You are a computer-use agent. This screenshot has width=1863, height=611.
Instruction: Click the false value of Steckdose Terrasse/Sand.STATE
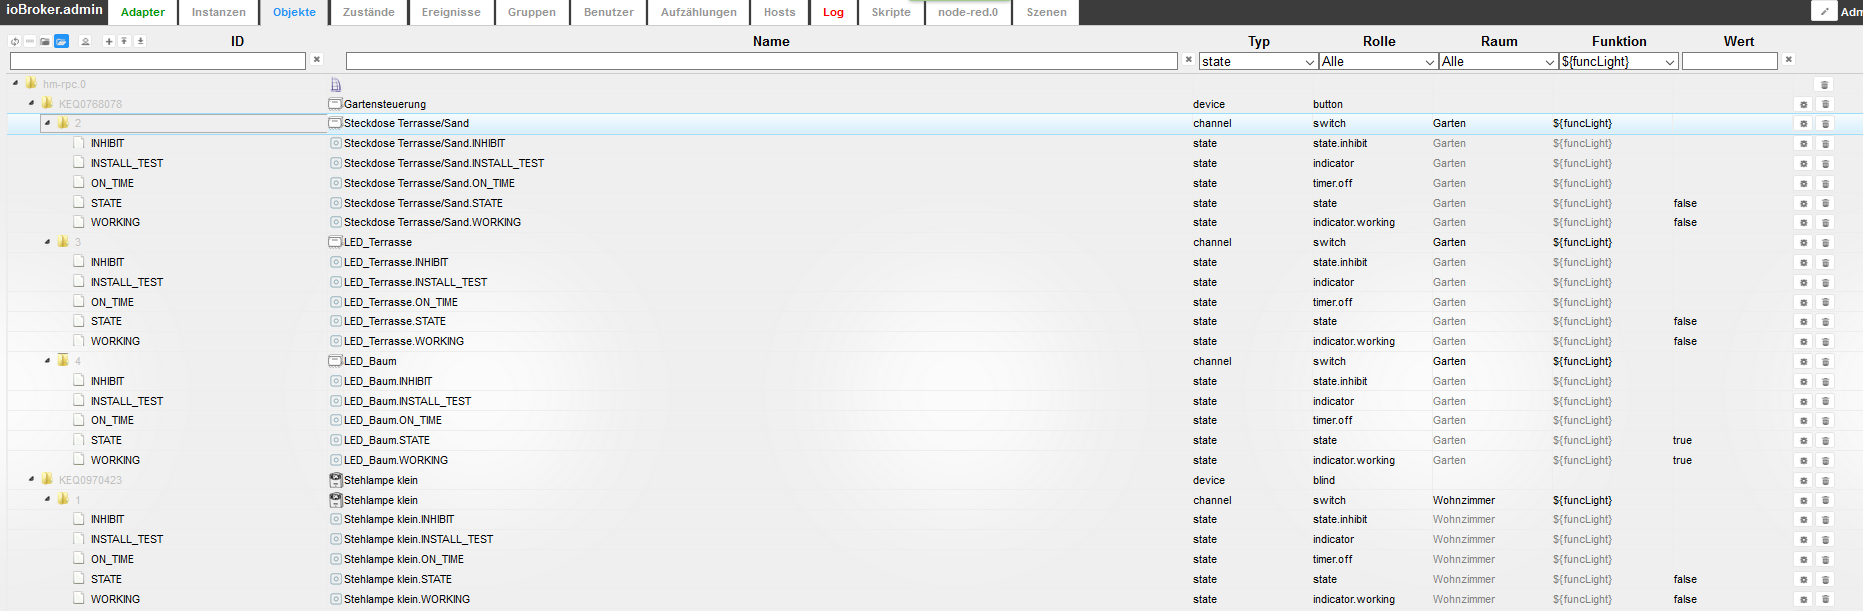coord(1685,203)
